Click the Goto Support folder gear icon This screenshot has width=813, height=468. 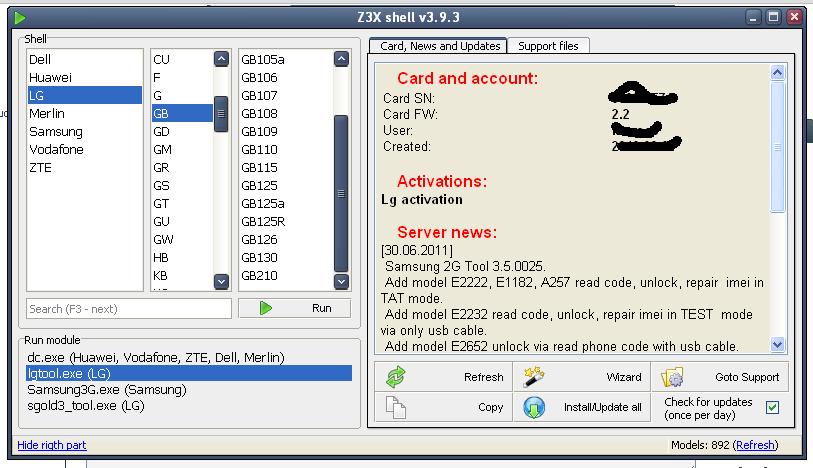click(672, 377)
